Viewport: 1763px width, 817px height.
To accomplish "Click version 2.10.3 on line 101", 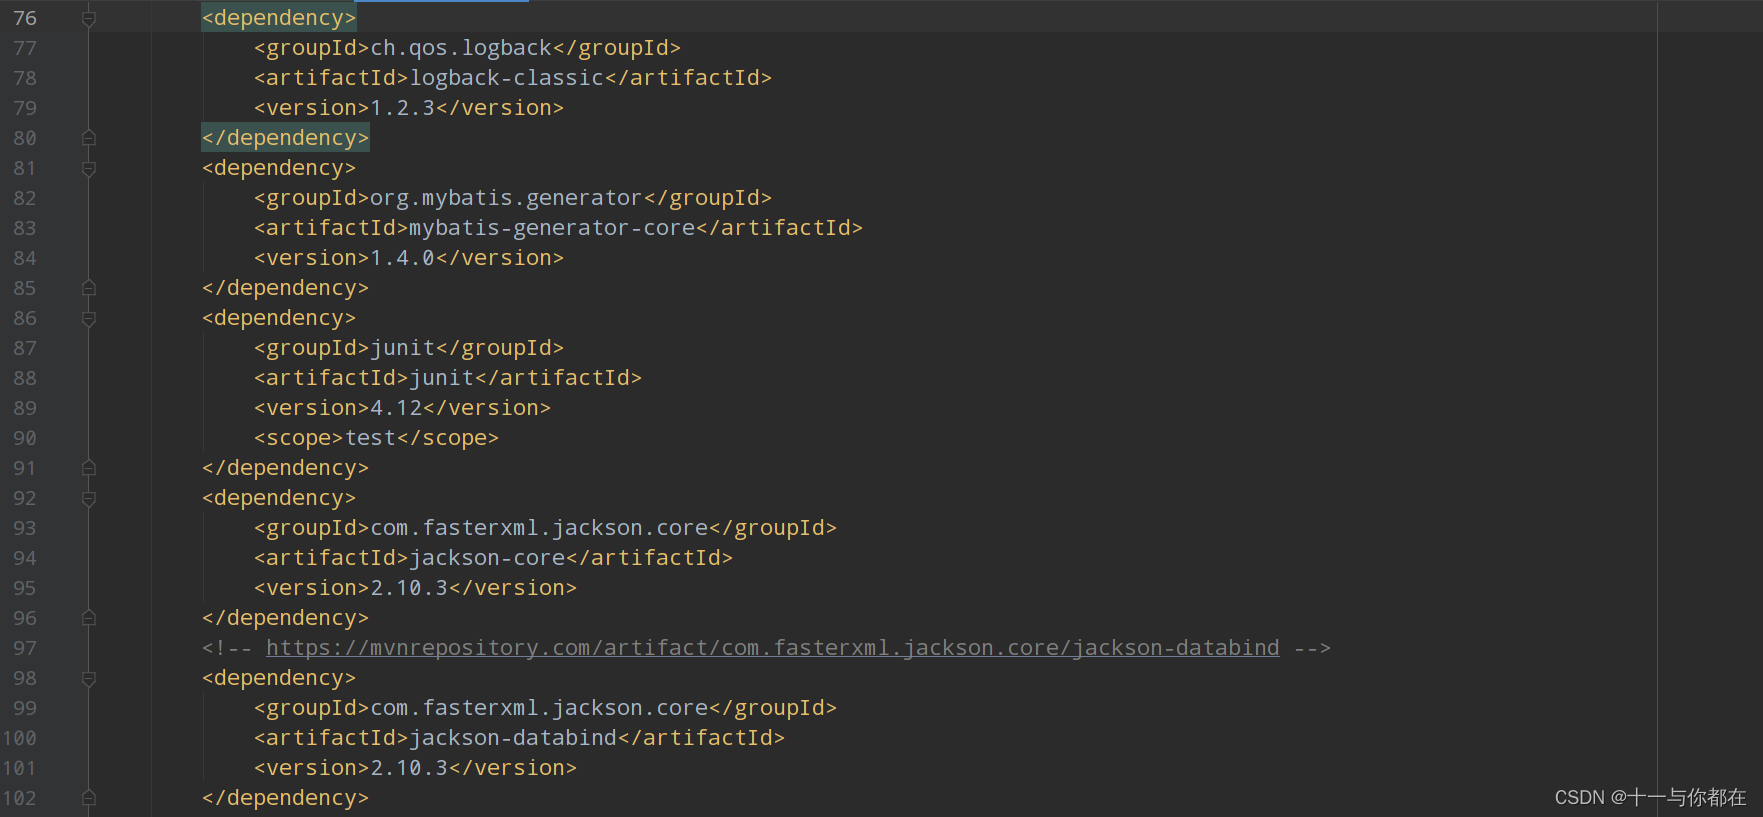I will (410, 768).
